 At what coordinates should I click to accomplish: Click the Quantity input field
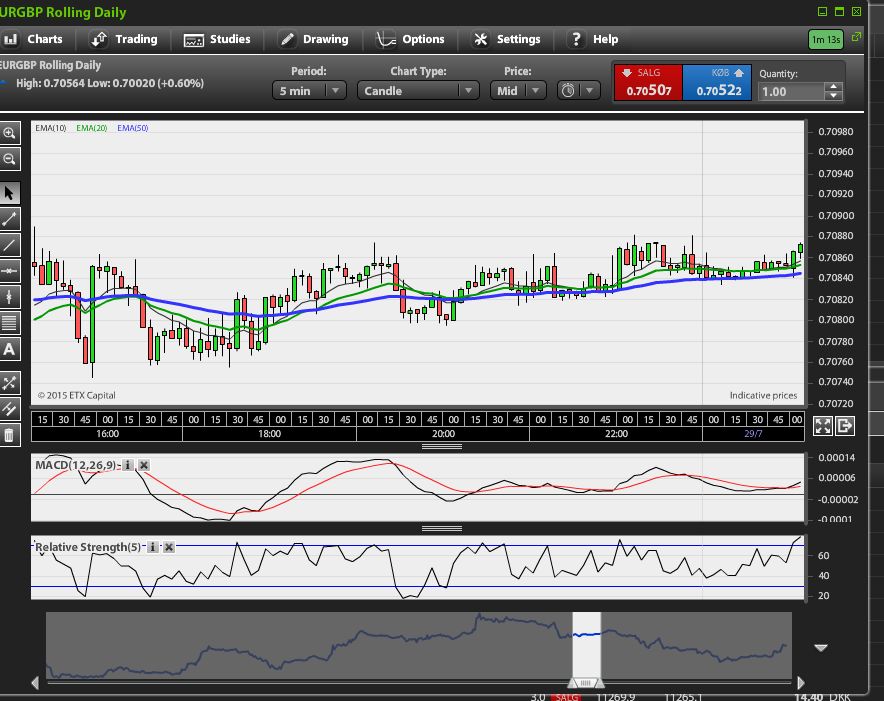pos(792,91)
